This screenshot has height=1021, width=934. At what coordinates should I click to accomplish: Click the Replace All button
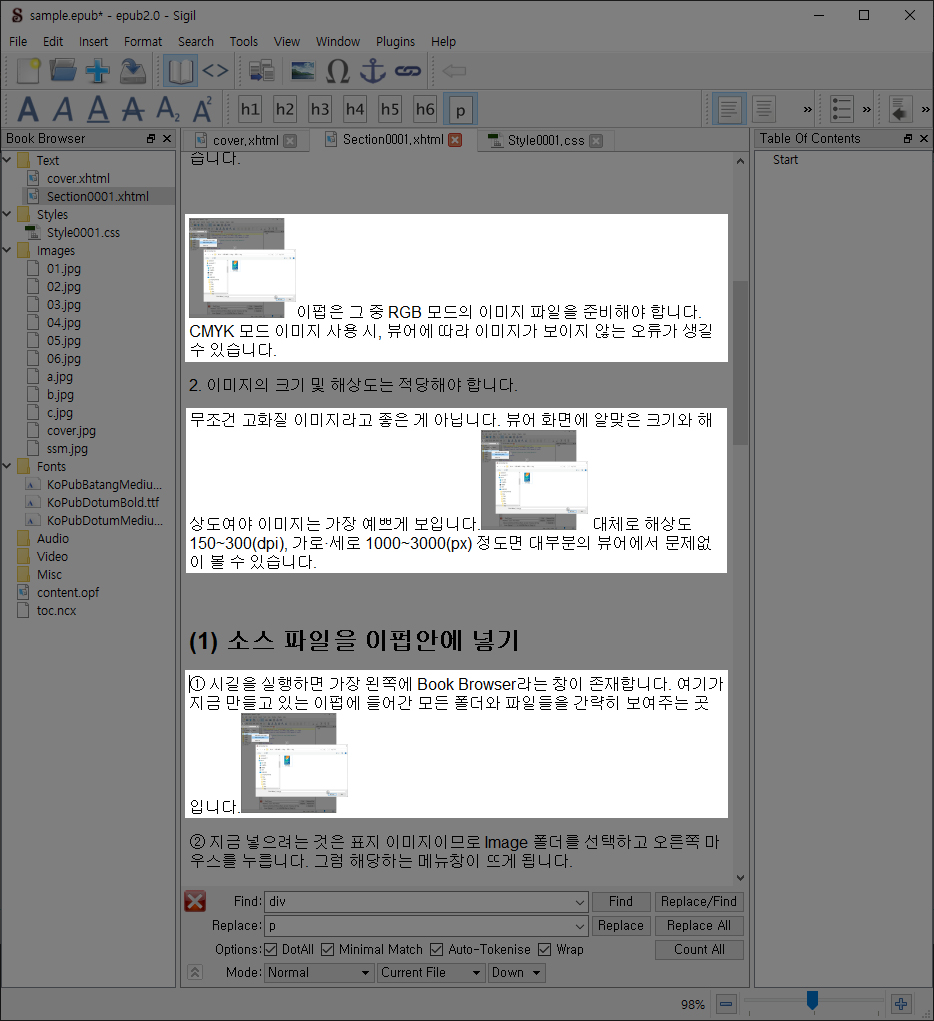pos(698,926)
